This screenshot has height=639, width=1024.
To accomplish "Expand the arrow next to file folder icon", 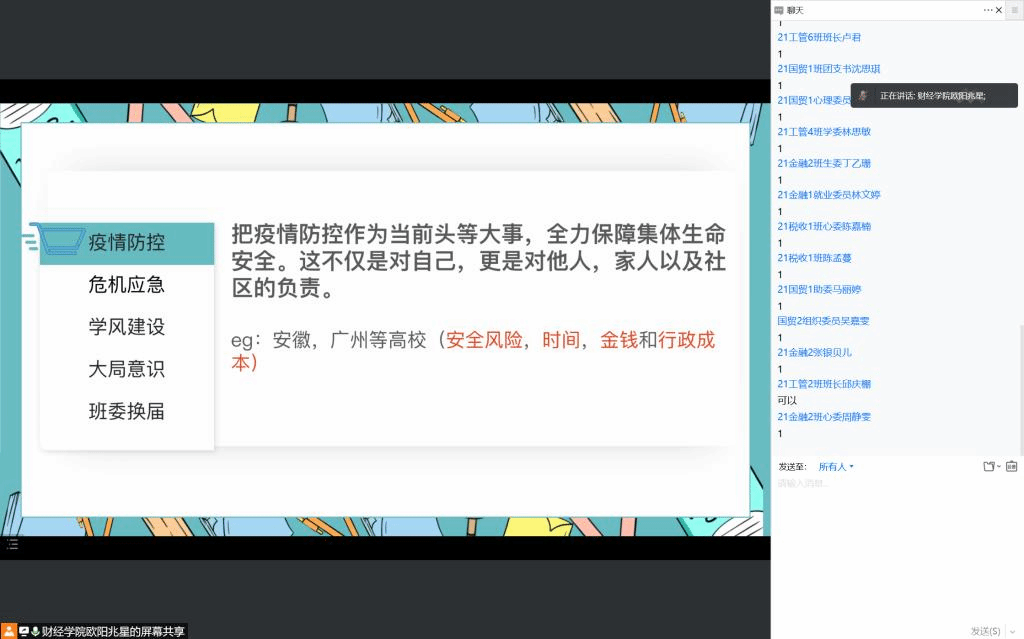I will coord(999,467).
